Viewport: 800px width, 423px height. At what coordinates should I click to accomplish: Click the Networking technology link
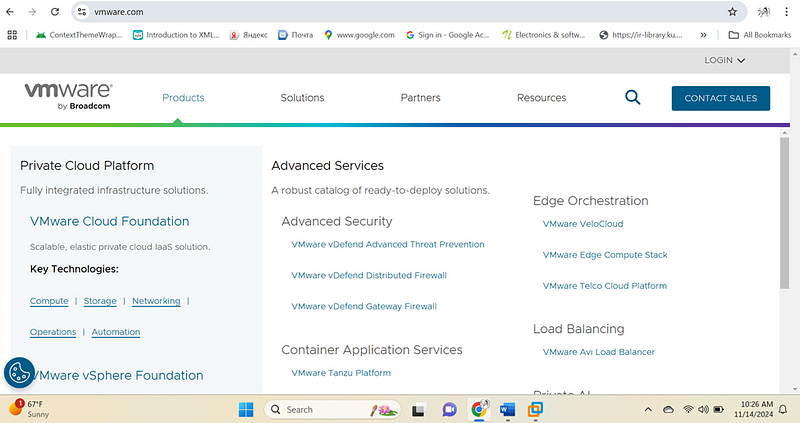(x=156, y=301)
